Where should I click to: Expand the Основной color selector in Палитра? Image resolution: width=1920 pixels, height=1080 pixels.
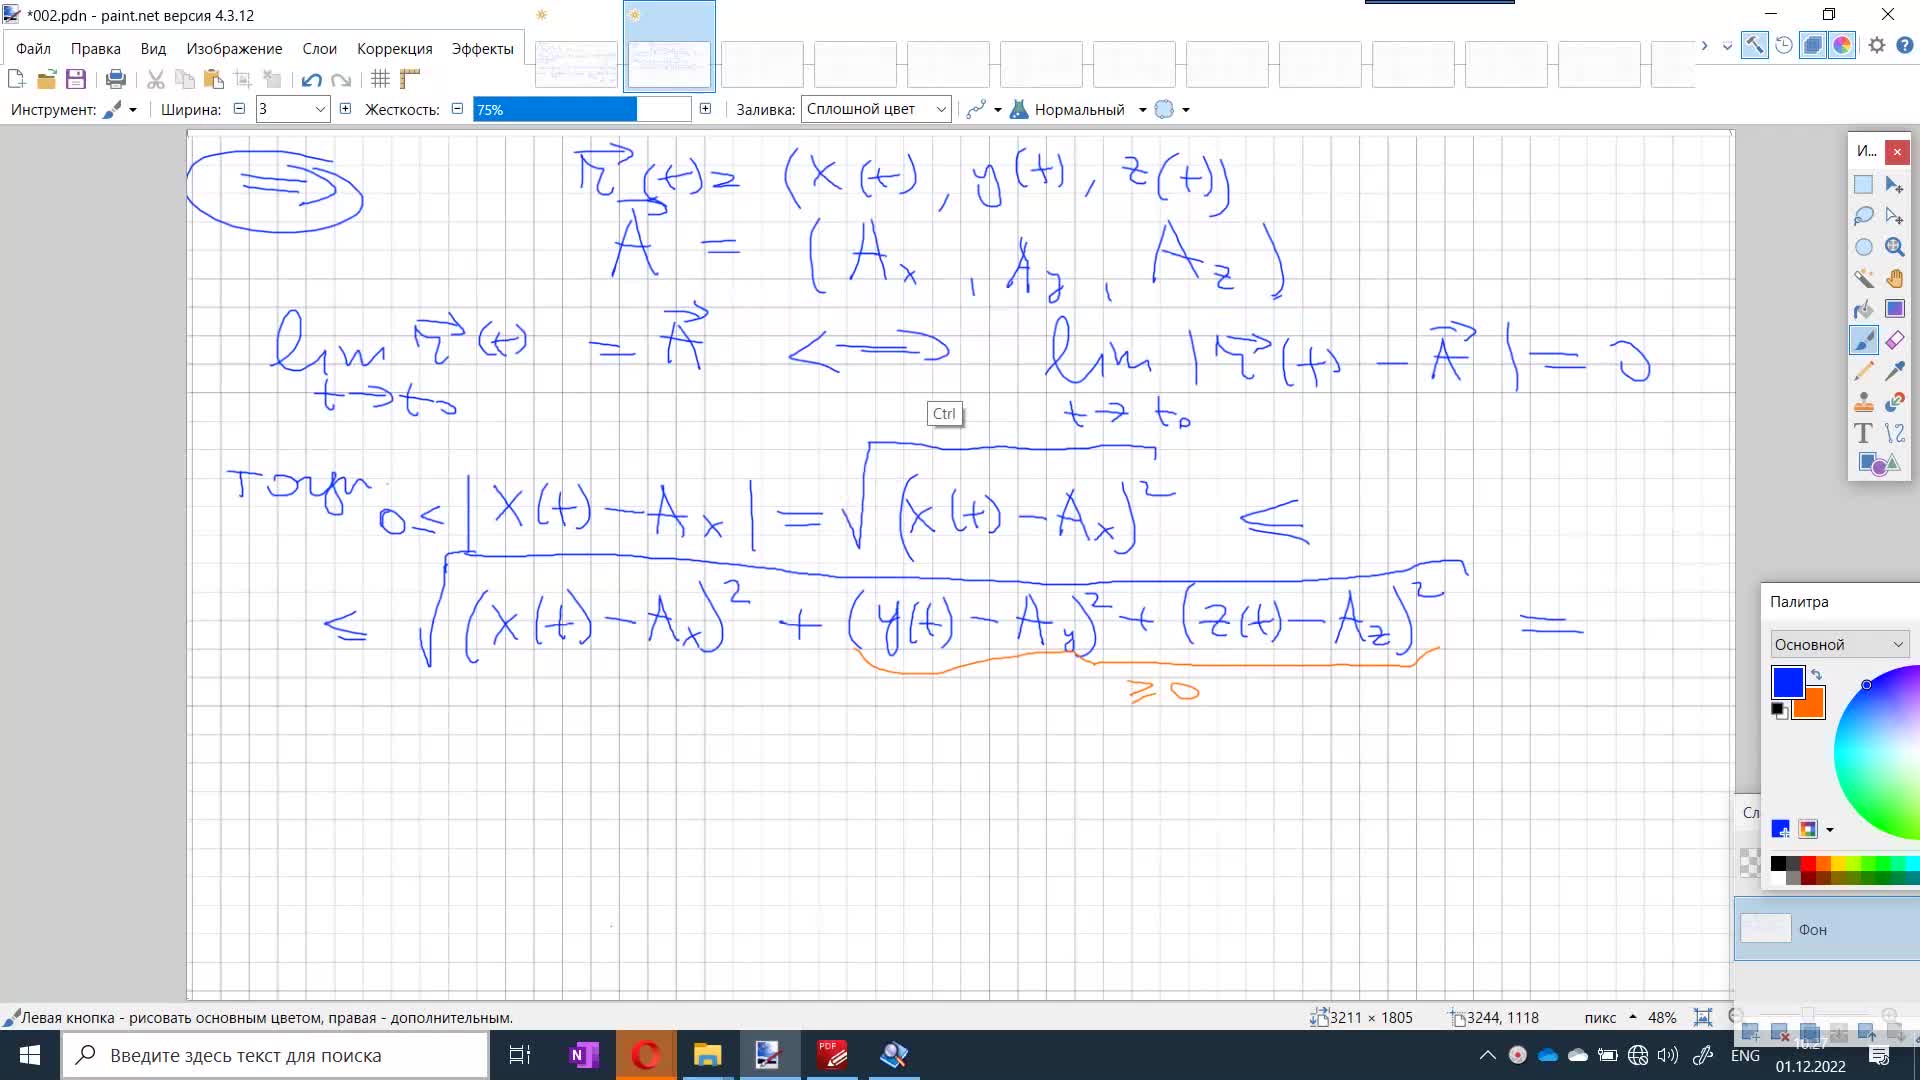pos(1839,644)
